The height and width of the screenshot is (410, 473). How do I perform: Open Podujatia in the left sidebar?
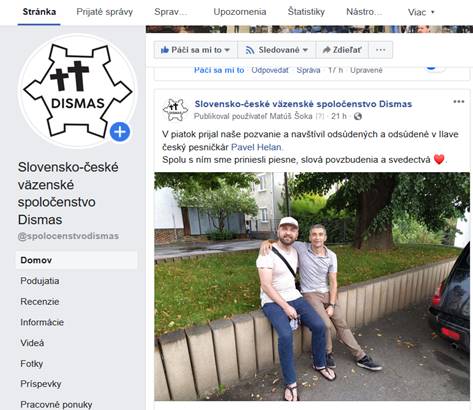point(40,281)
